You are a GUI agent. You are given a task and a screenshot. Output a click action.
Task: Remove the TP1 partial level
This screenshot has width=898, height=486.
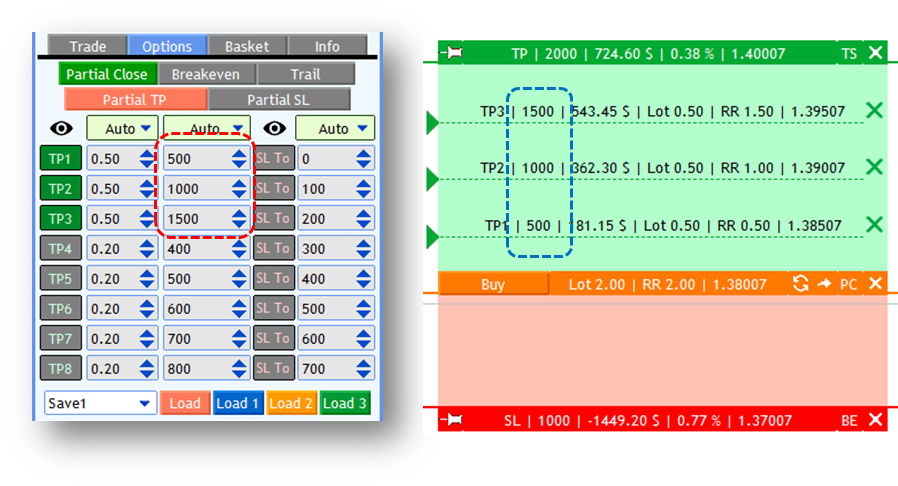tap(875, 224)
